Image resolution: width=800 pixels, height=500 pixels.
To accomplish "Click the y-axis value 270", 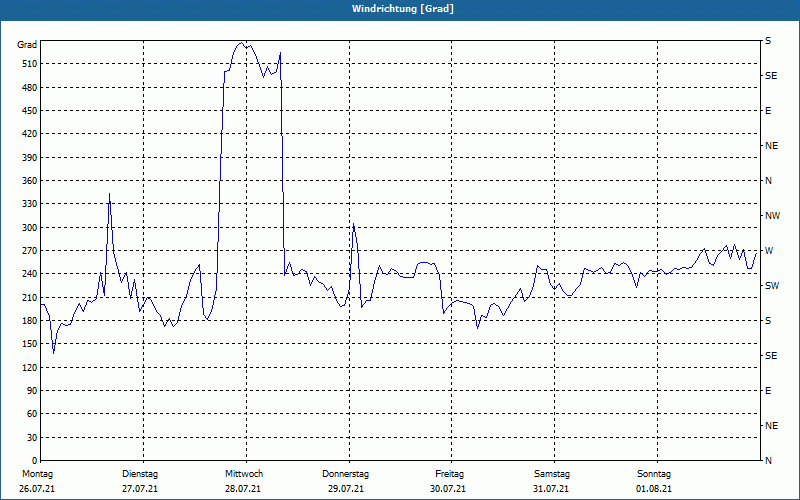I will [30, 251].
